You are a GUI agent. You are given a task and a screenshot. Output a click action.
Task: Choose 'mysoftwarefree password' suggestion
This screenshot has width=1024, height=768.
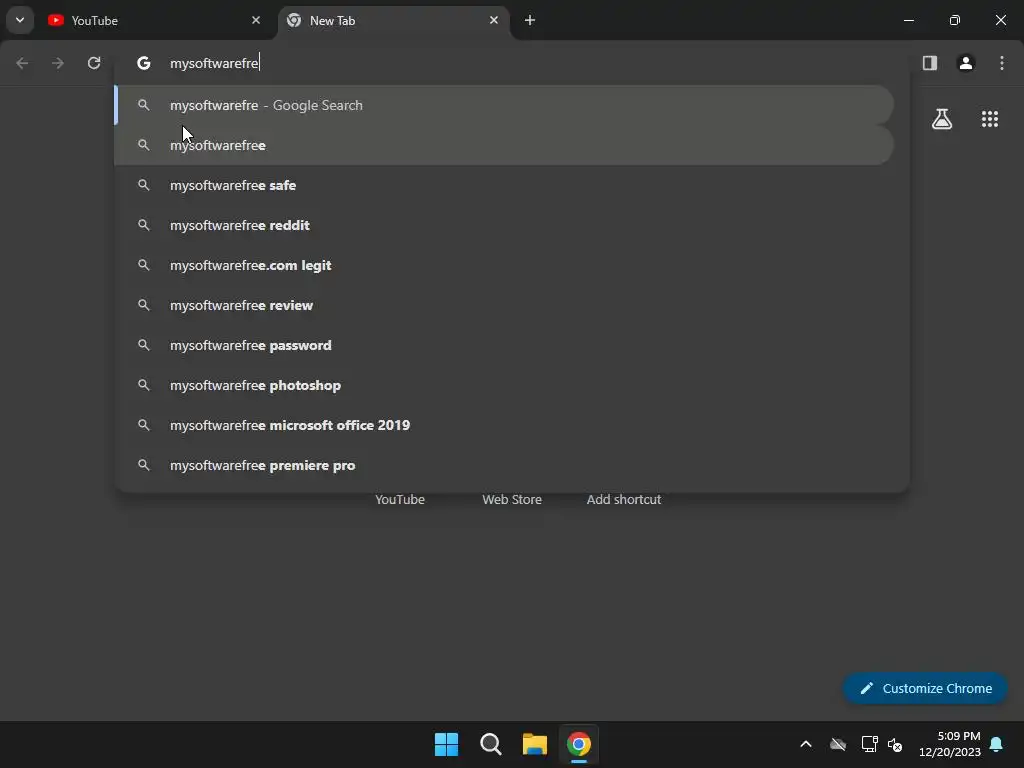tap(504, 345)
